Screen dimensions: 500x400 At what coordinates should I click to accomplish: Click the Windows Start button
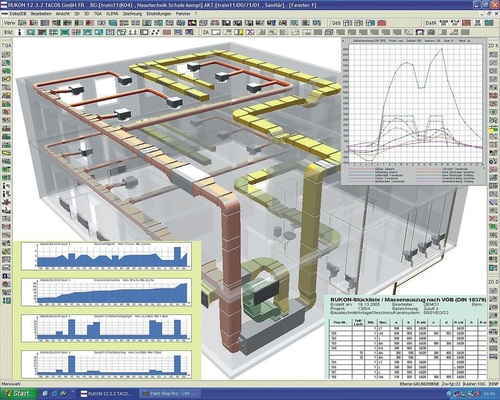pos(18,394)
